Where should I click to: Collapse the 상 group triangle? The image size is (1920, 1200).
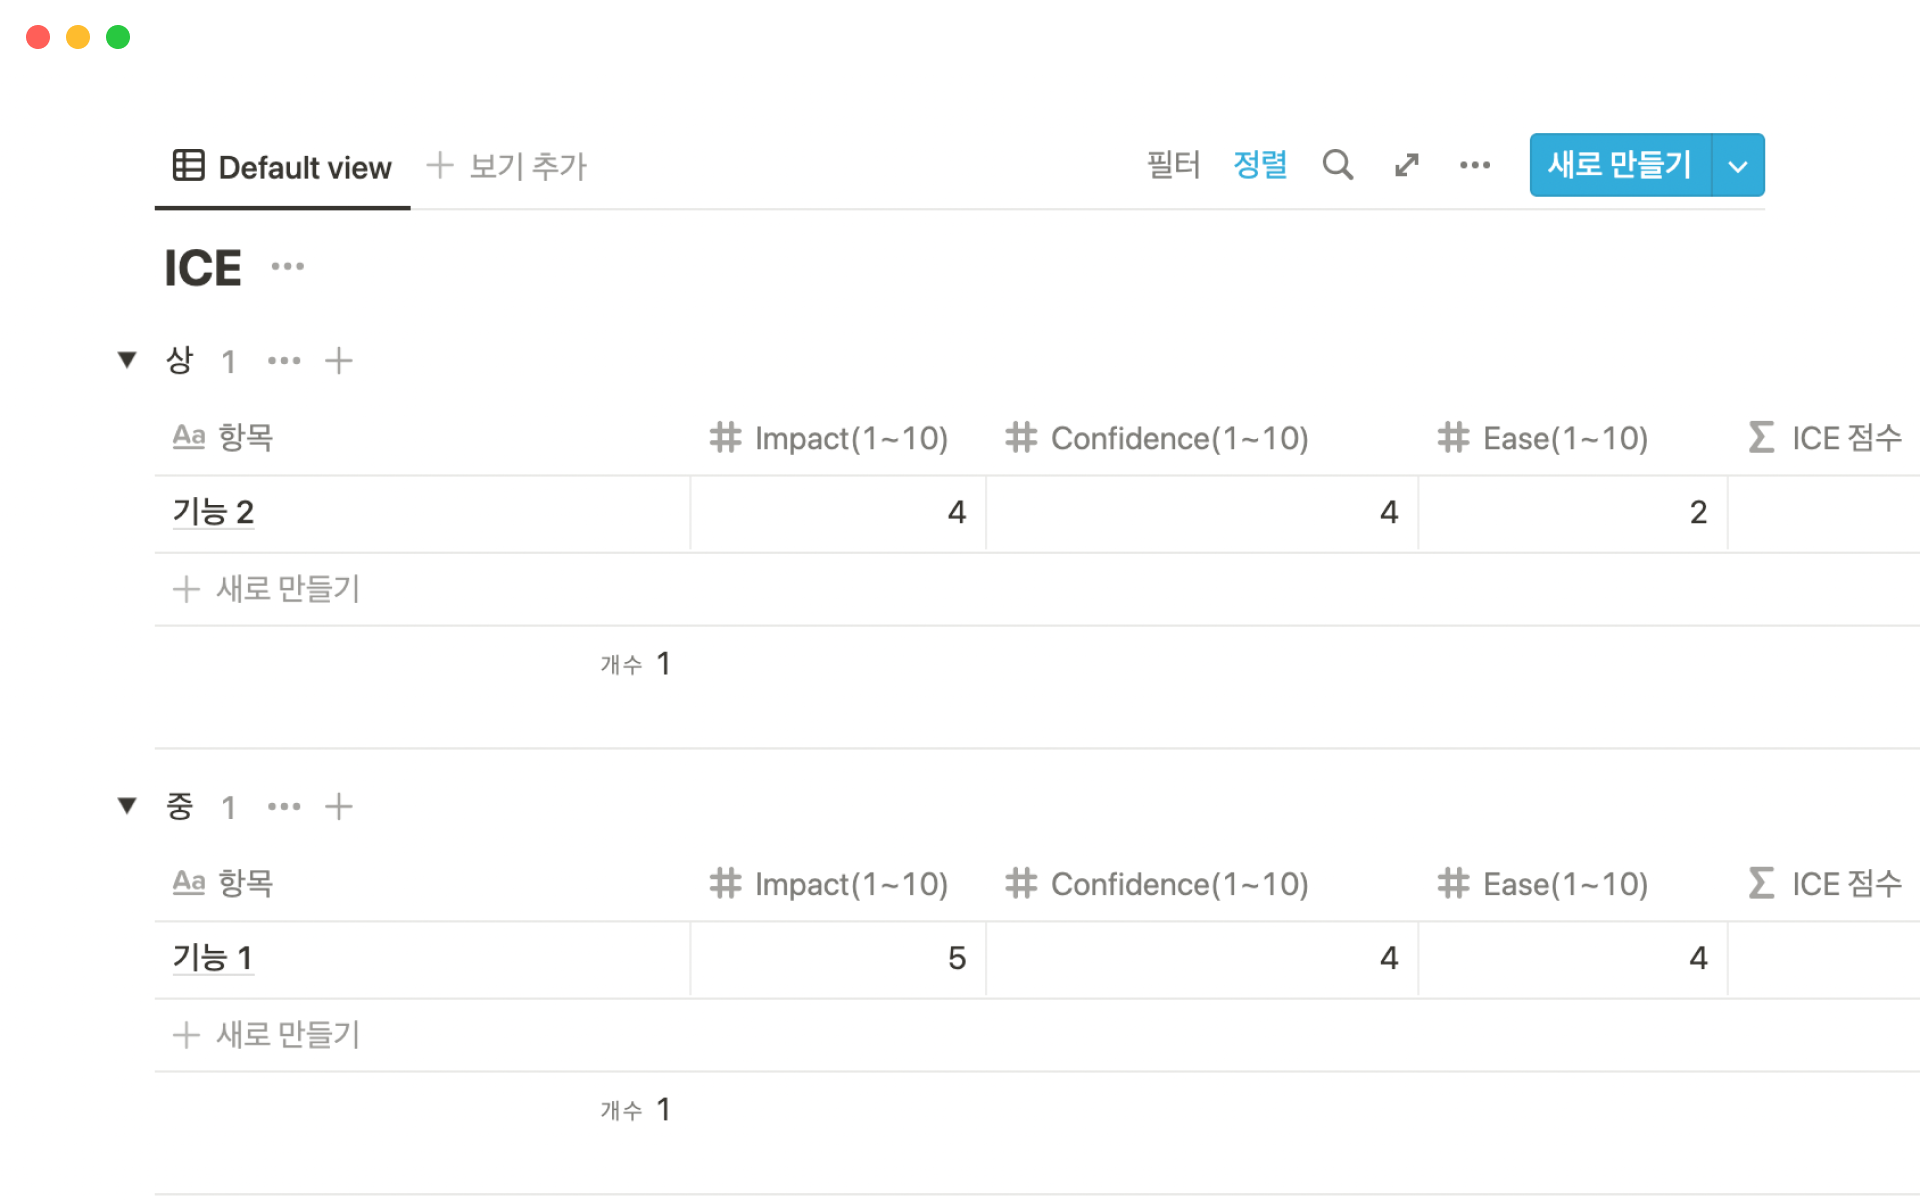[x=127, y=359]
